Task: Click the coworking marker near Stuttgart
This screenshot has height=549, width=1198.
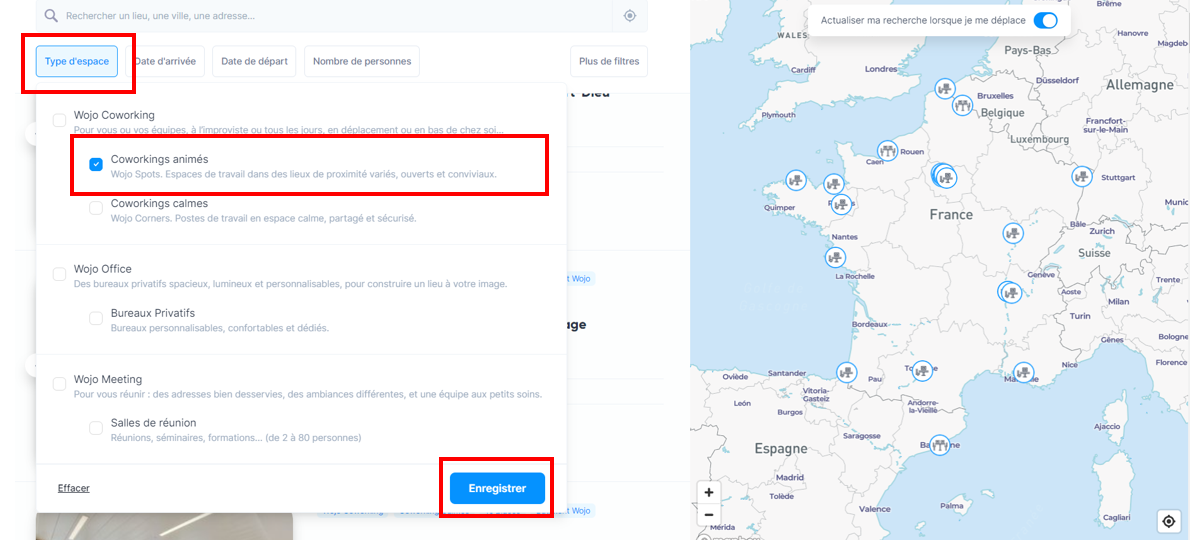Action: click(x=1081, y=176)
